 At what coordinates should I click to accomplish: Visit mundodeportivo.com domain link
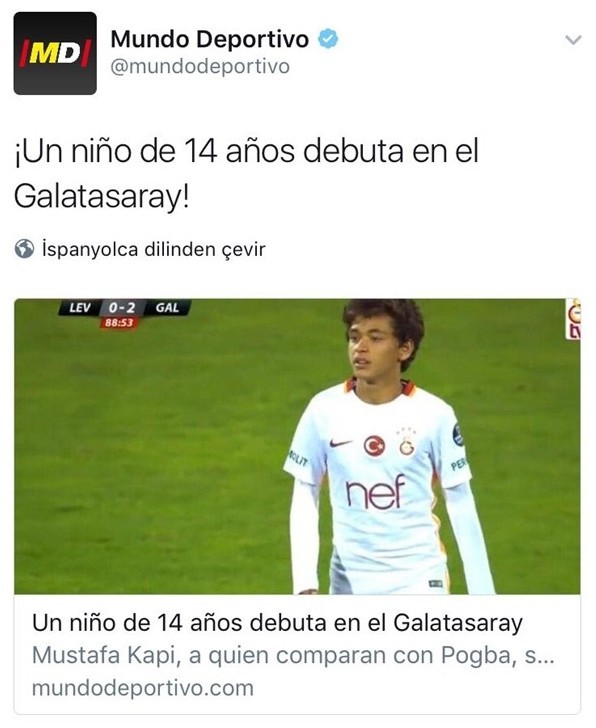[x=143, y=688]
